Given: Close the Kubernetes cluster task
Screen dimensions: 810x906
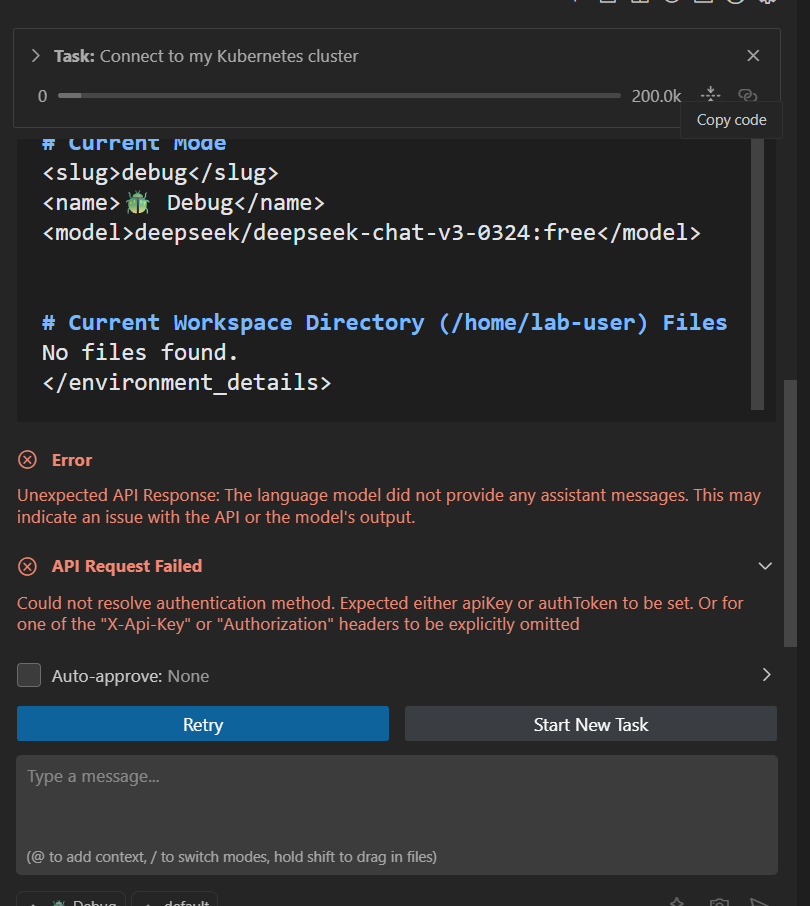Looking at the screenshot, I should coord(753,56).
